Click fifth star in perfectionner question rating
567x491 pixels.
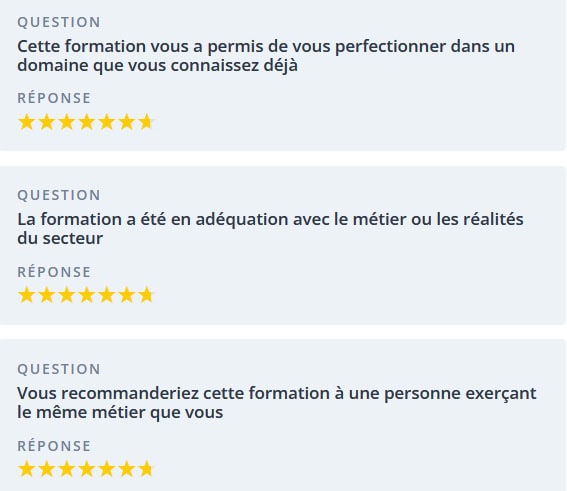(107, 122)
